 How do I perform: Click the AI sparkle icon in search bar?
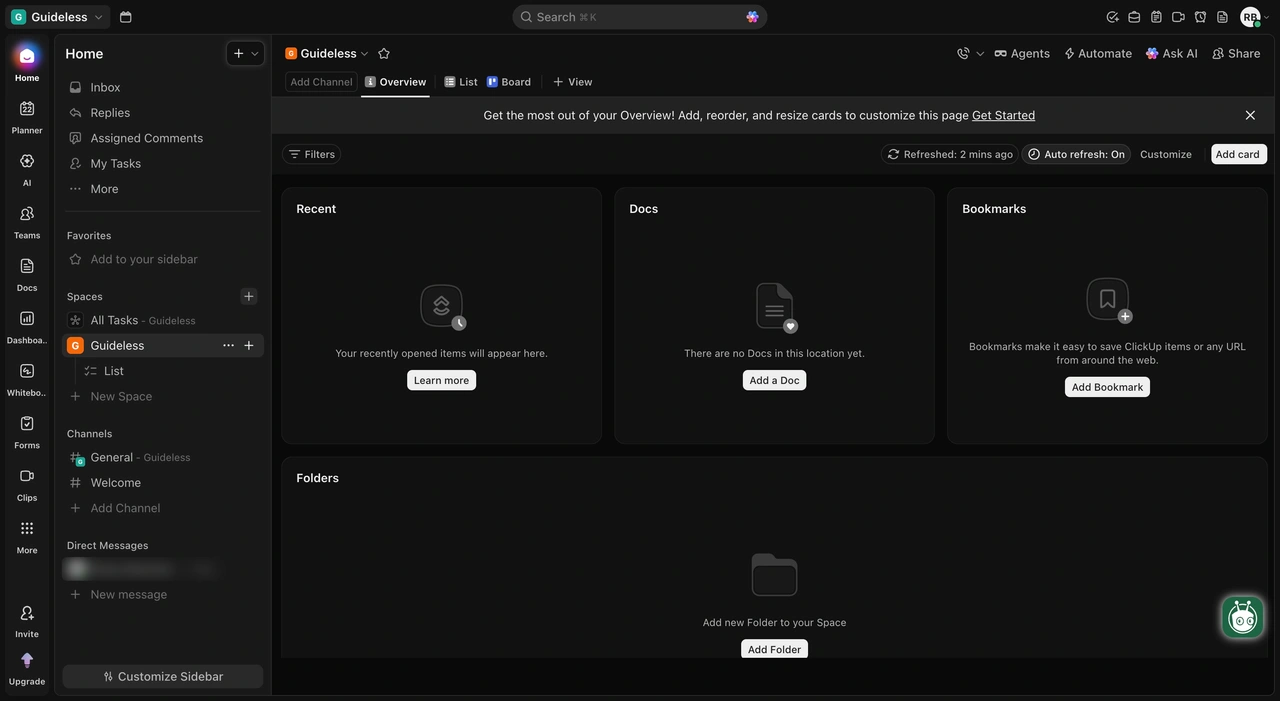pyautogui.click(x=752, y=17)
